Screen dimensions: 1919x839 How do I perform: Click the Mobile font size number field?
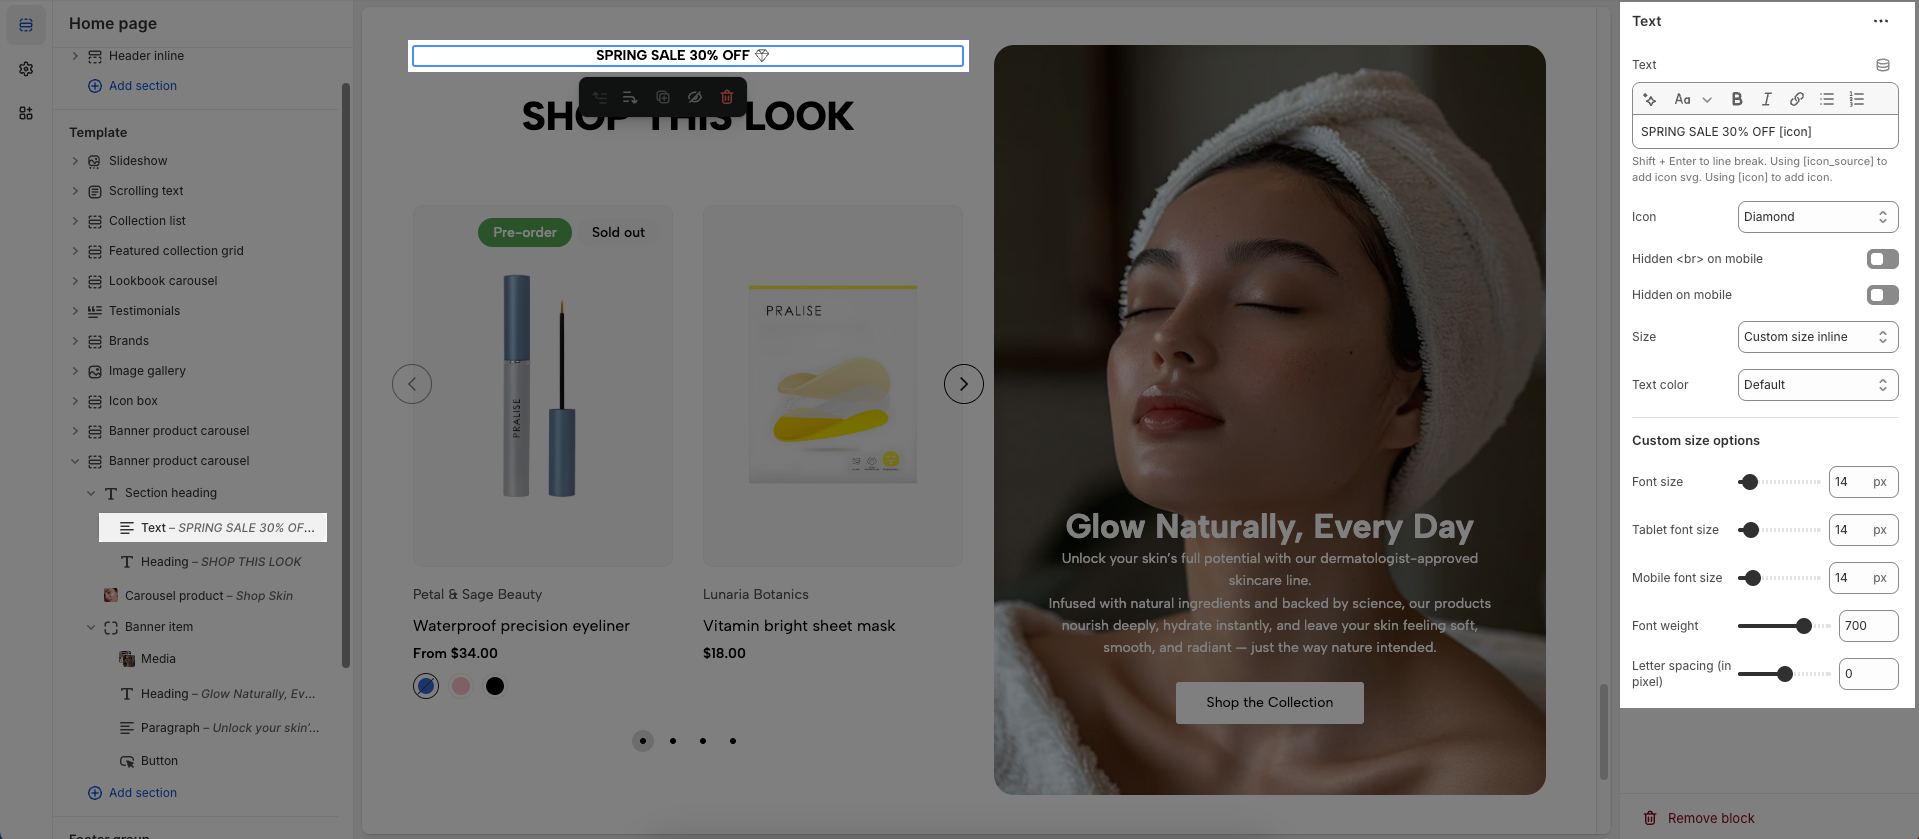pos(1863,578)
